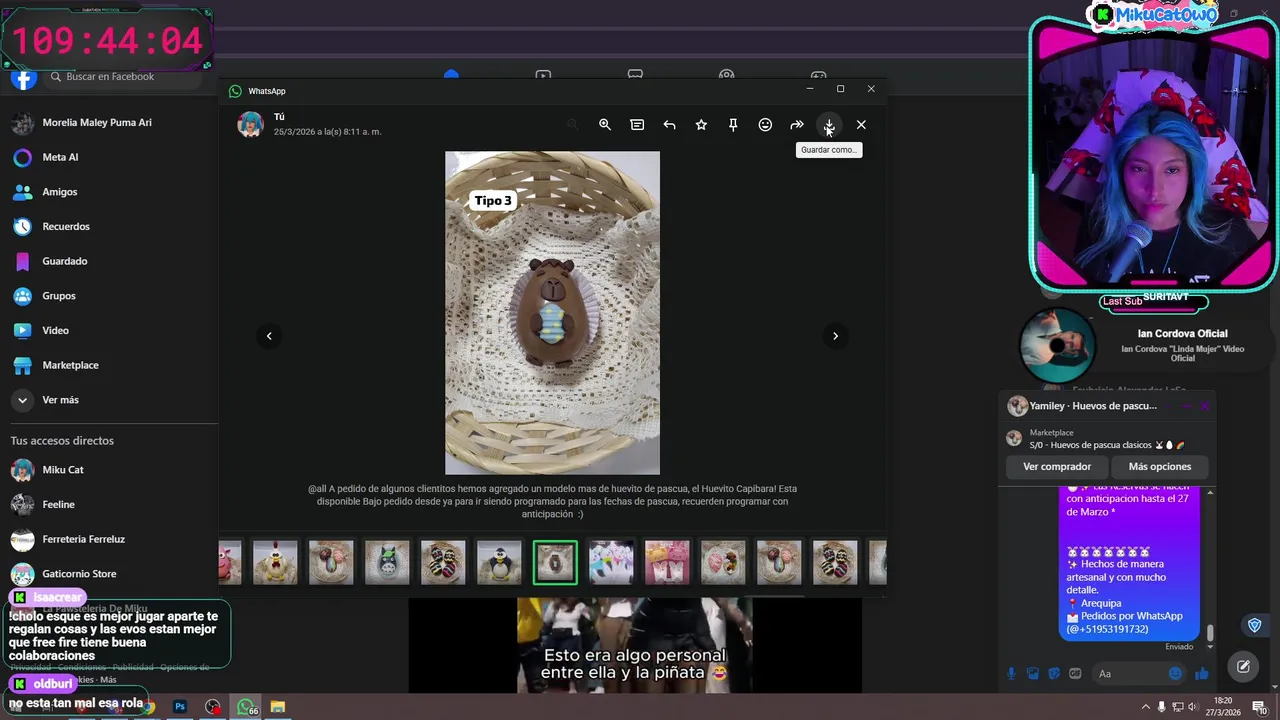Screen dimensions: 1280x720
Task: Open Photoshop from the taskbar
Action: pyautogui.click(x=180, y=707)
